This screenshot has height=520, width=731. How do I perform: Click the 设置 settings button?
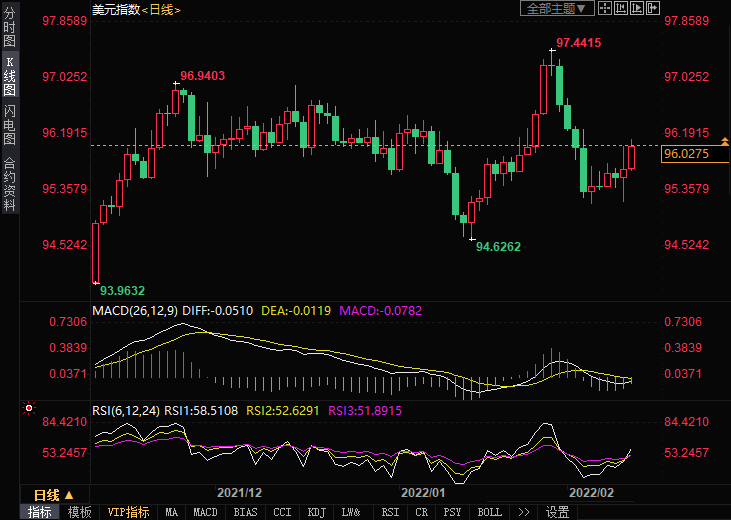coord(557,512)
